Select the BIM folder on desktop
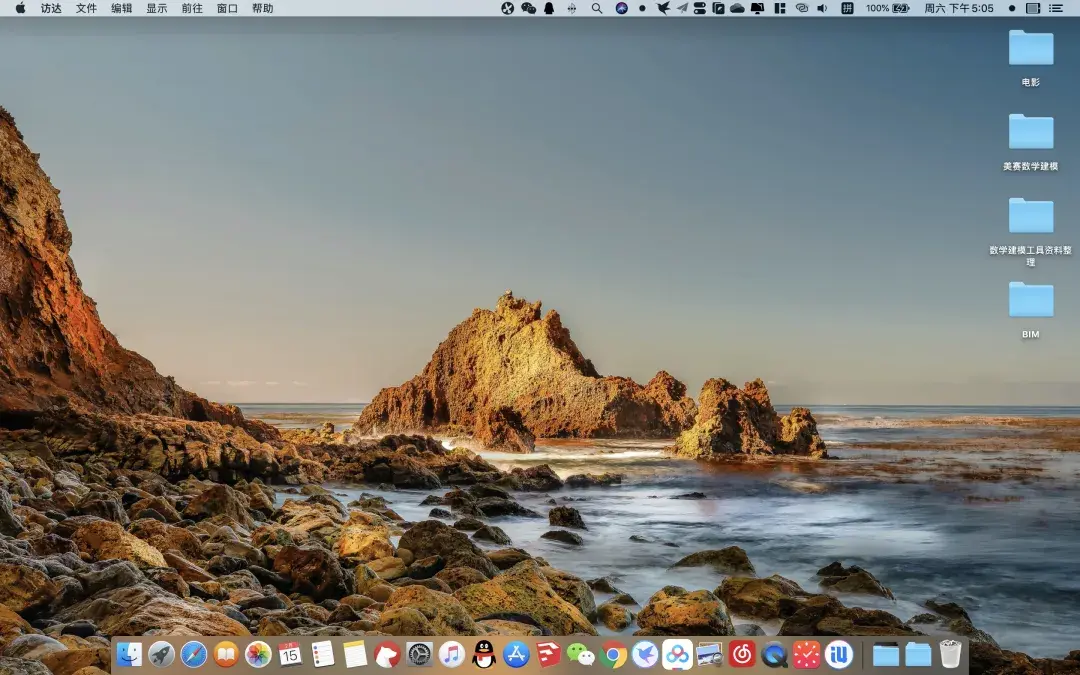1080x675 pixels. coord(1030,300)
